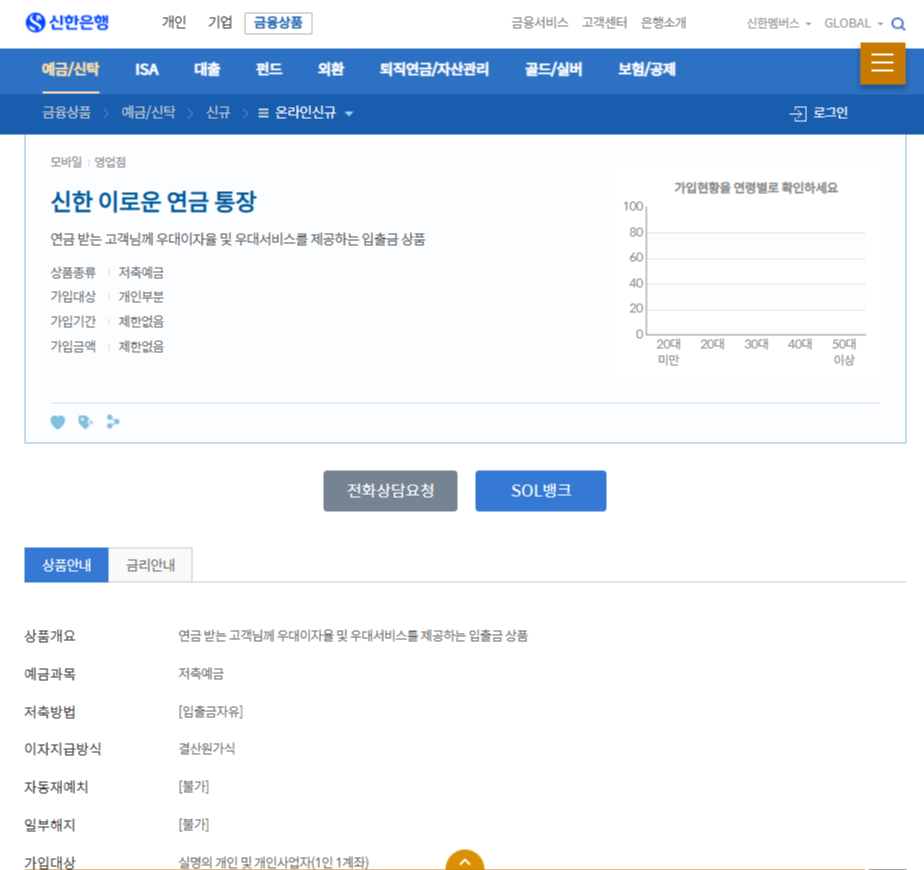
Task: Click the 개인부분 value beside 가입대상
Action: (x=141, y=297)
